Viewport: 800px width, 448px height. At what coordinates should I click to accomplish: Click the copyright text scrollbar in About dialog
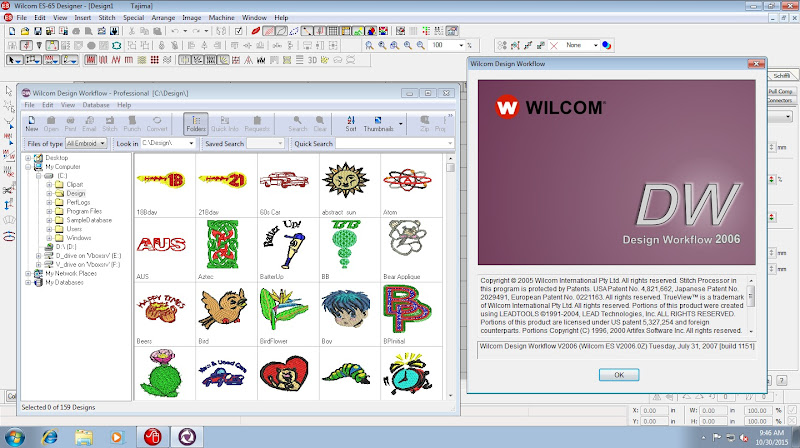751,305
